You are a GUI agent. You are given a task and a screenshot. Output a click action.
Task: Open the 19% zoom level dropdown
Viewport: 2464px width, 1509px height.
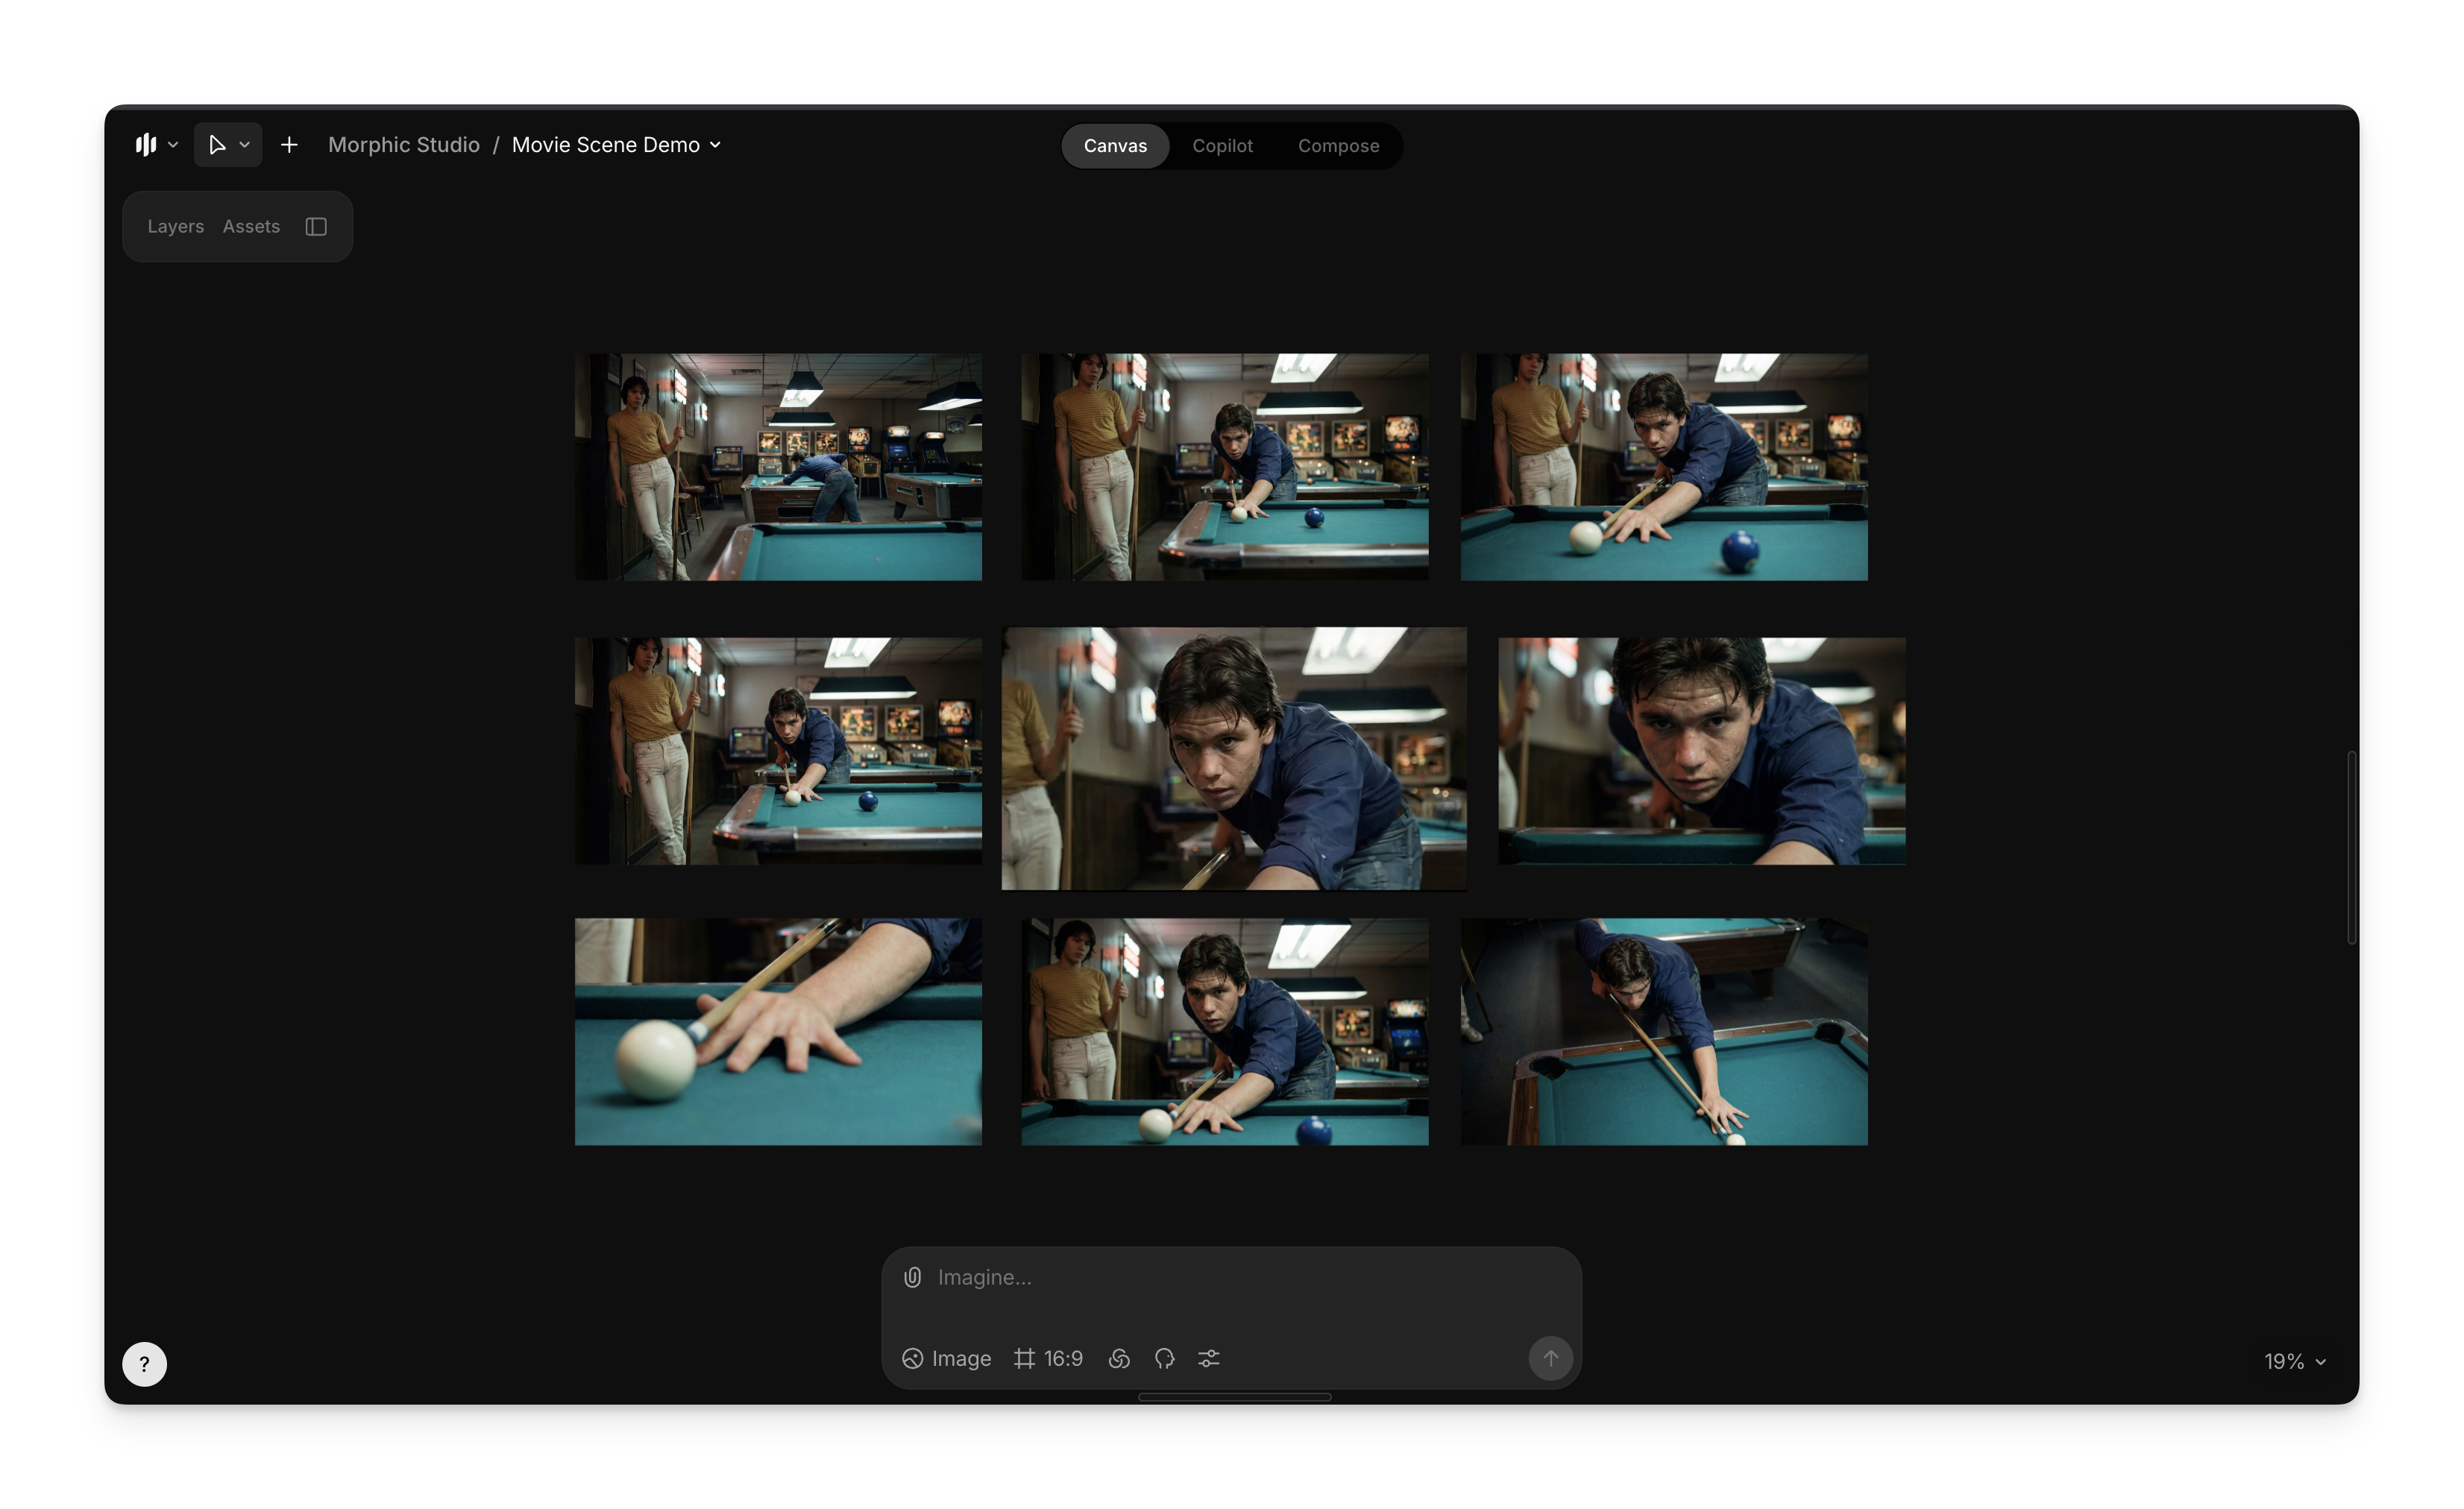2294,1361
